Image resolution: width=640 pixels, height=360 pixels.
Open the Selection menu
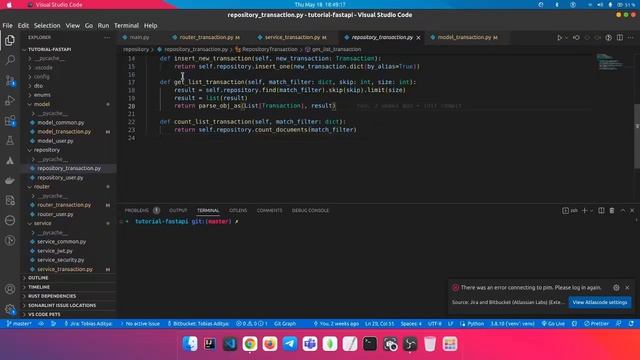click(47, 25)
